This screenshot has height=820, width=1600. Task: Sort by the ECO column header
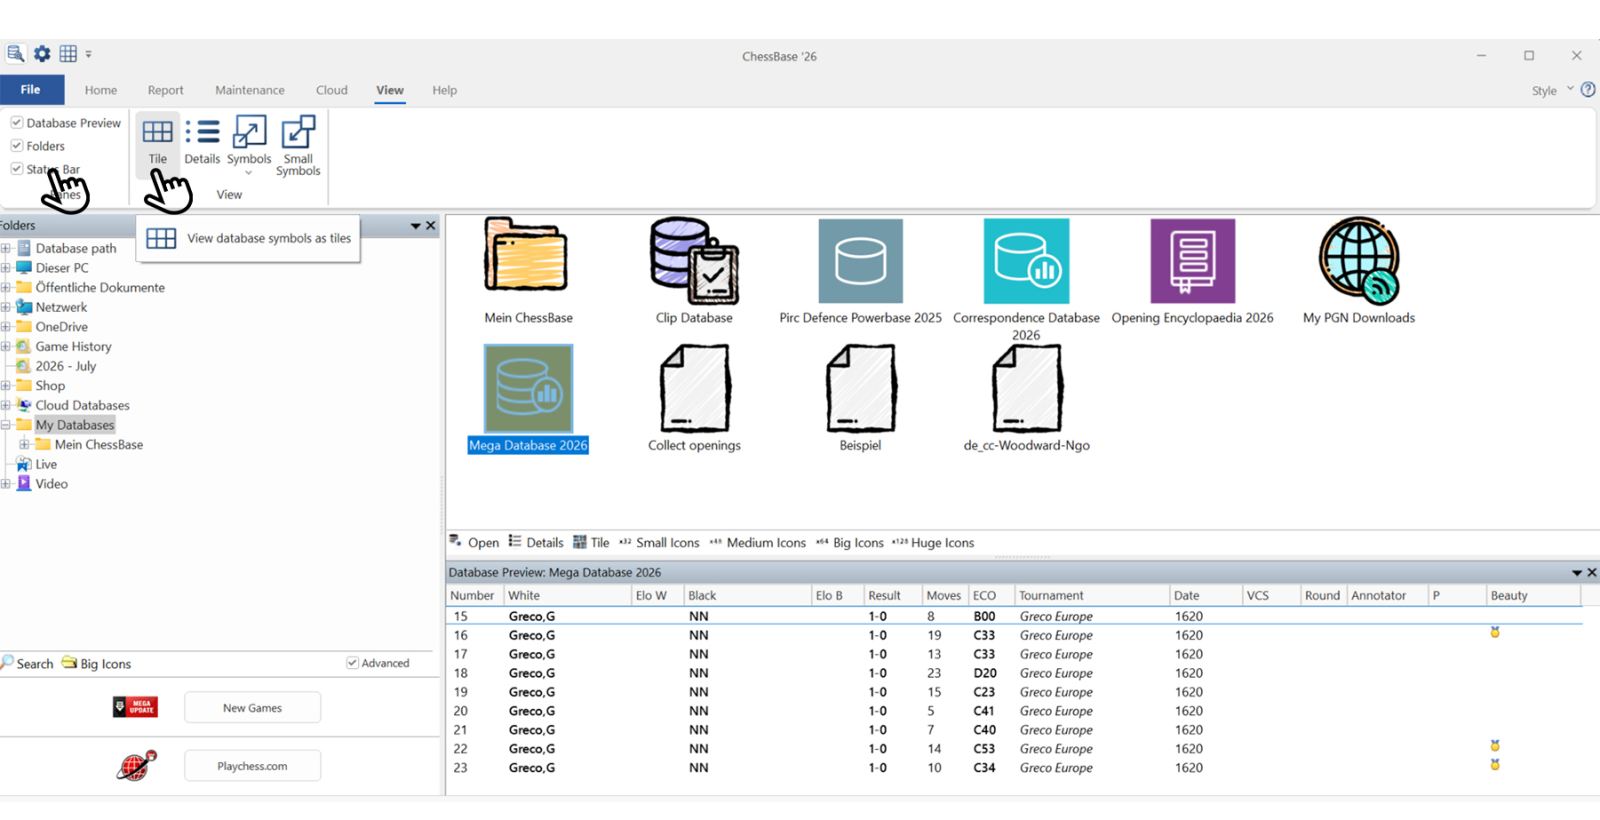992,595
